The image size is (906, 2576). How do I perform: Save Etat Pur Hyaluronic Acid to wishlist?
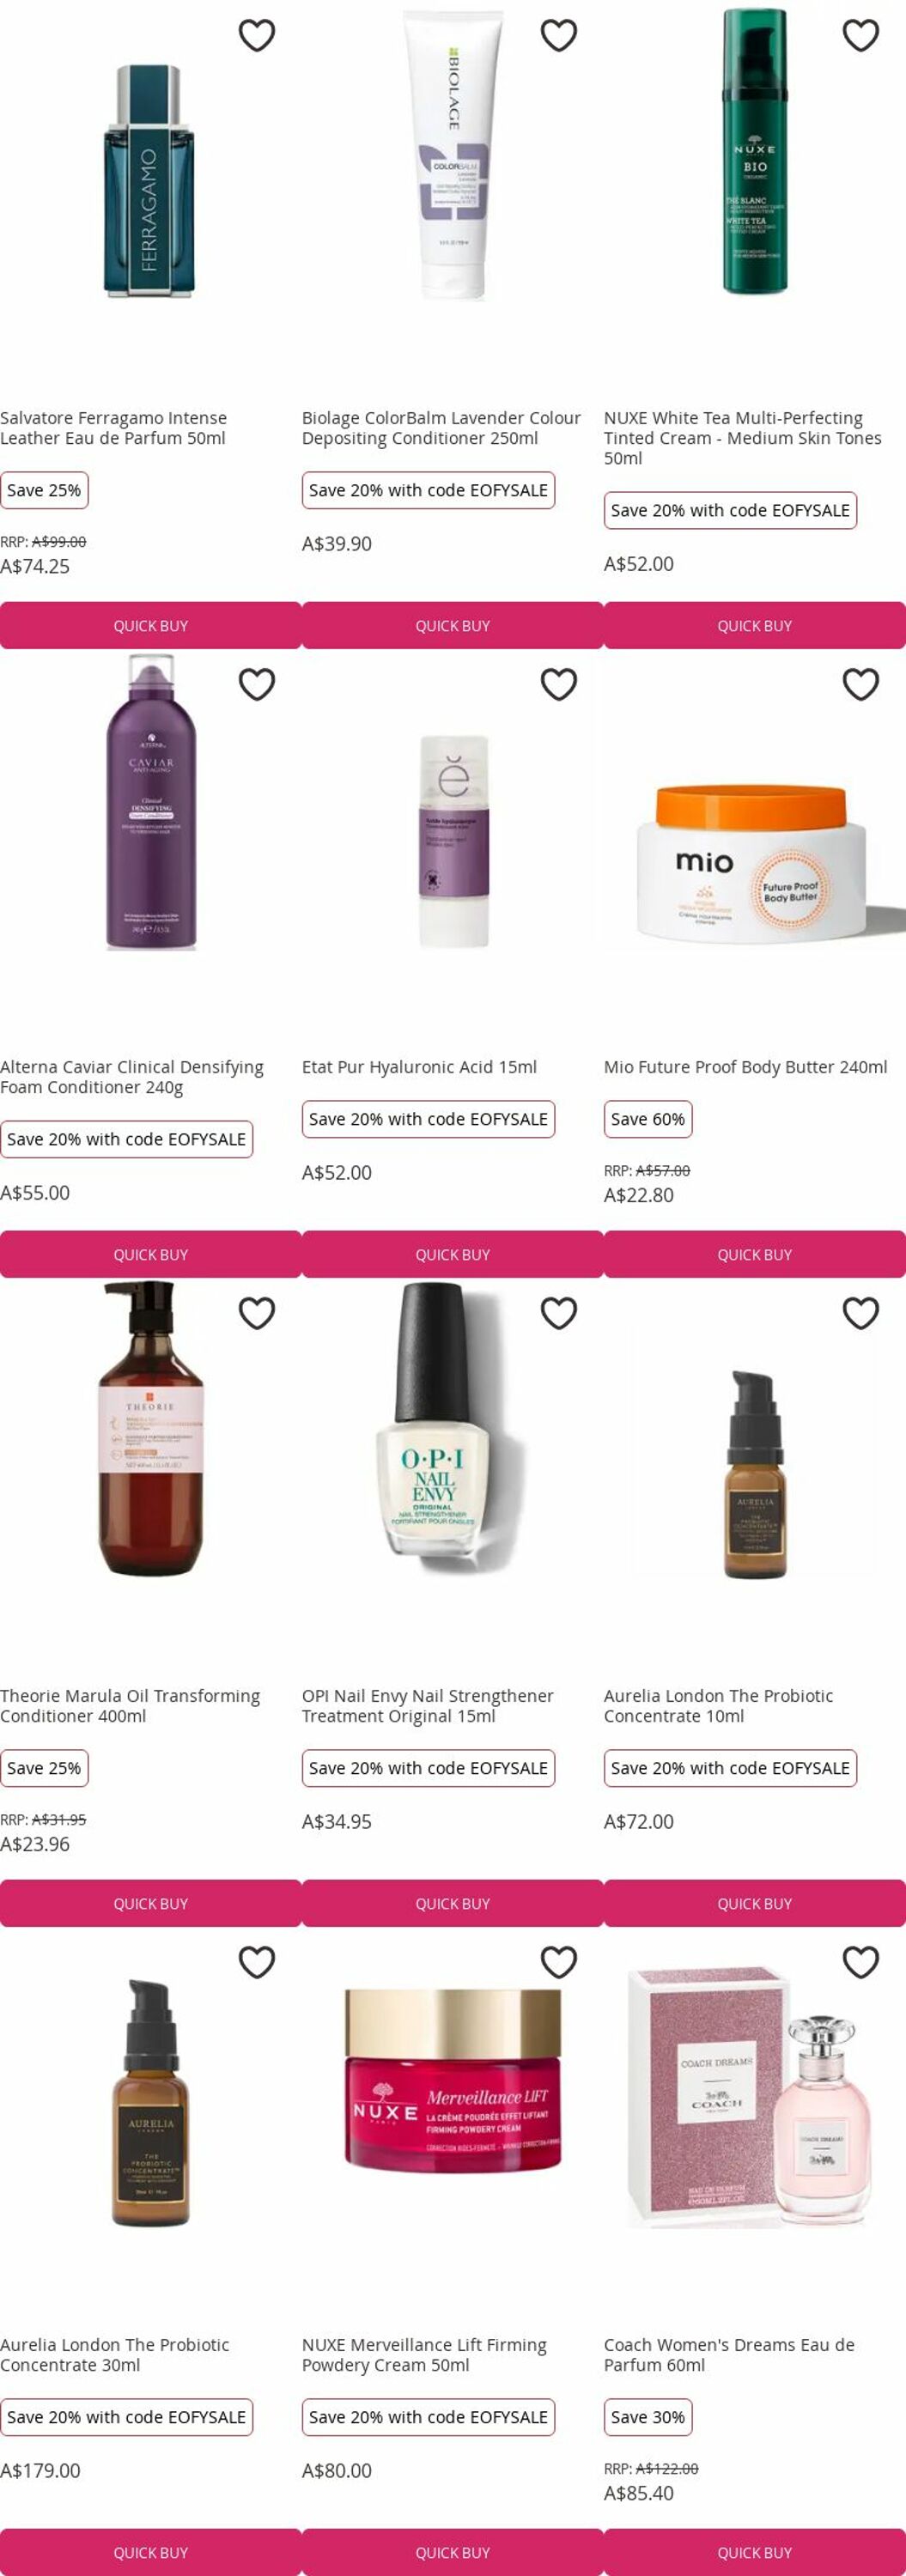559,684
